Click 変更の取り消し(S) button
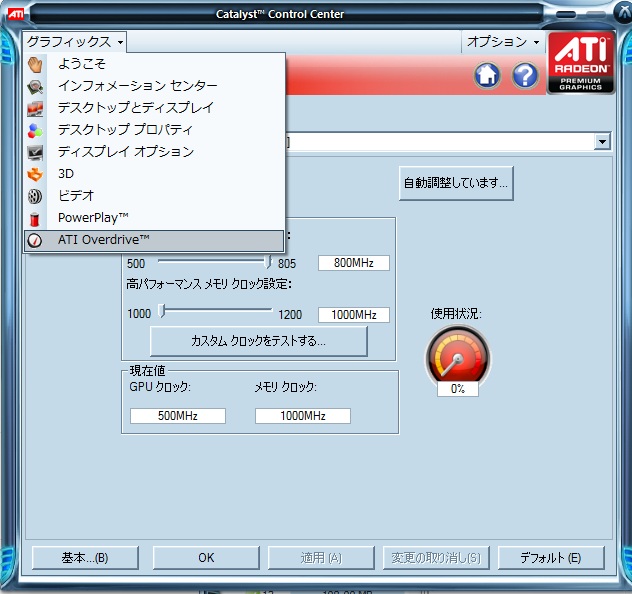Viewport: 632px width, 594px height. click(x=436, y=558)
